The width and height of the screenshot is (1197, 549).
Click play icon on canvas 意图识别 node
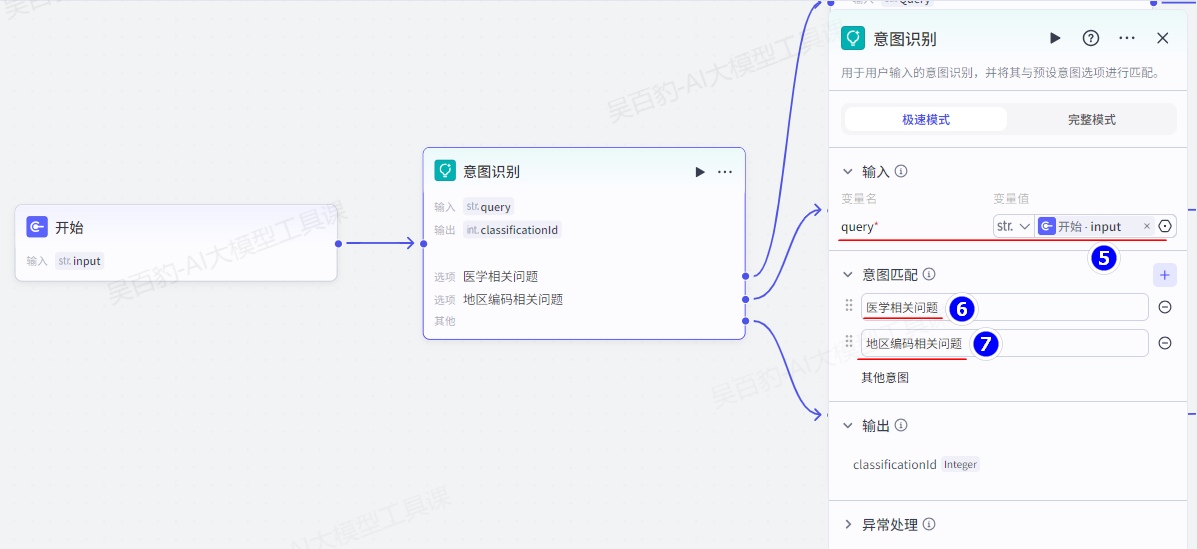click(x=700, y=172)
